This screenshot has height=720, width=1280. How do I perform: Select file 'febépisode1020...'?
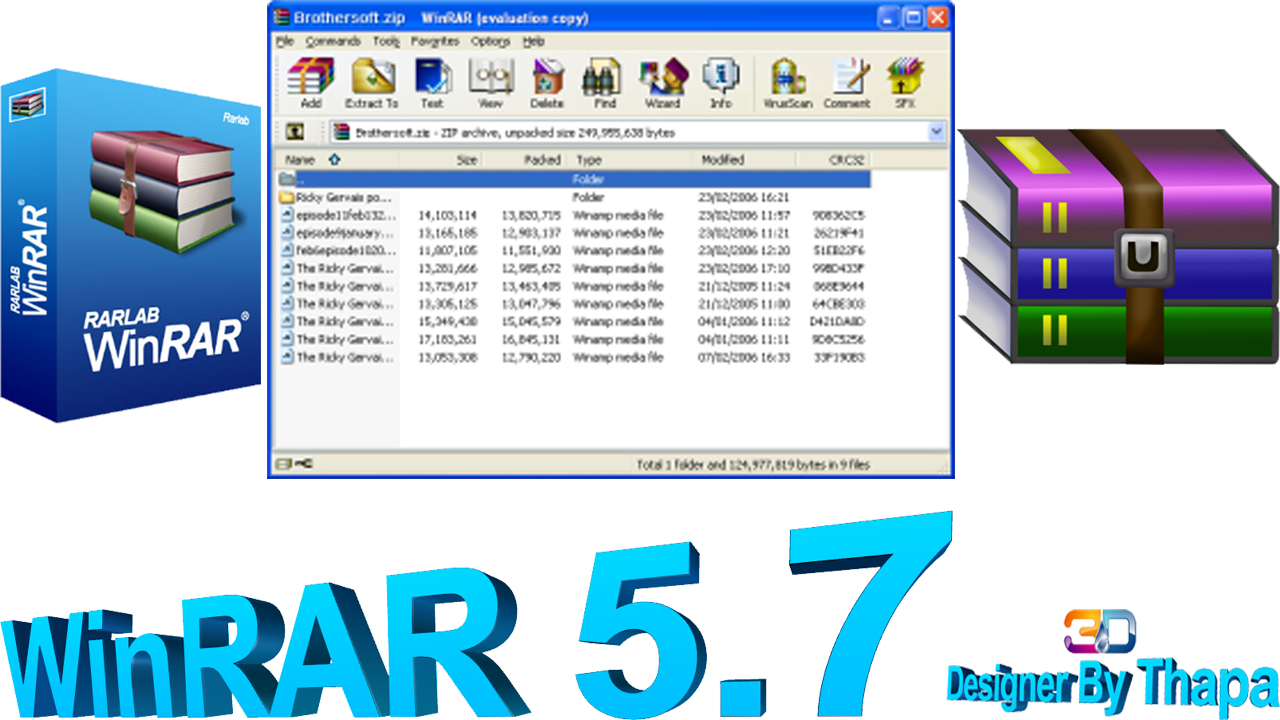pos(346,250)
